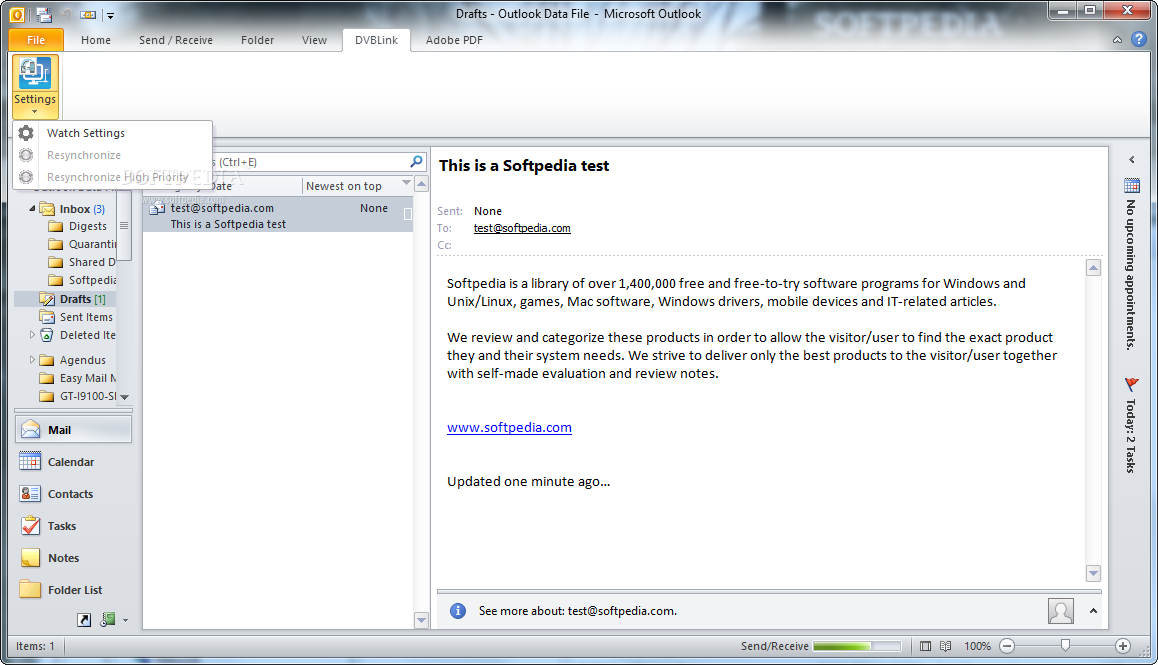This screenshot has width=1158, height=665.
Task: Toggle the flag box on the draft message
Action: pyautogui.click(x=408, y=214)
